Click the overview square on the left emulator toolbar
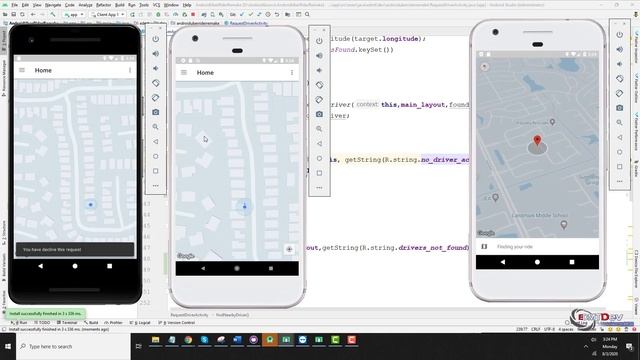The height and width of the screenshot is (360, 640). click(156, 171)
